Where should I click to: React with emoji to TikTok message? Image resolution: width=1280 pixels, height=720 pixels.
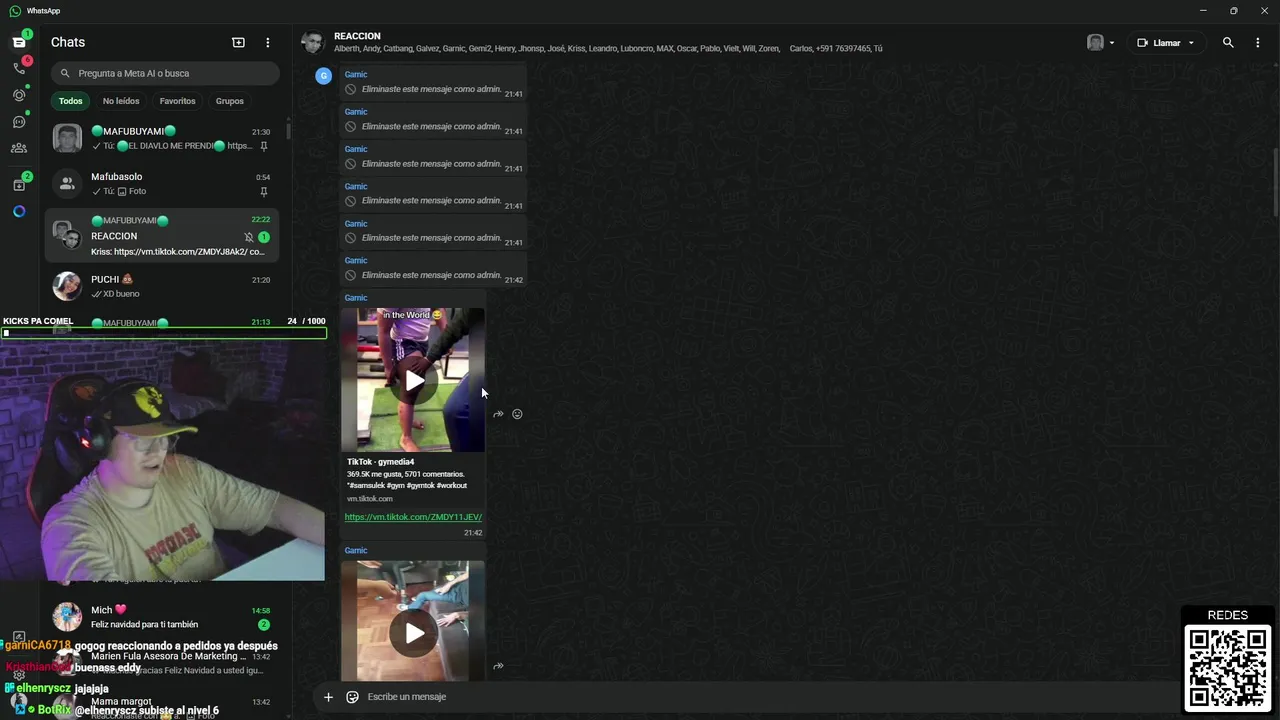tap(517, 414)
